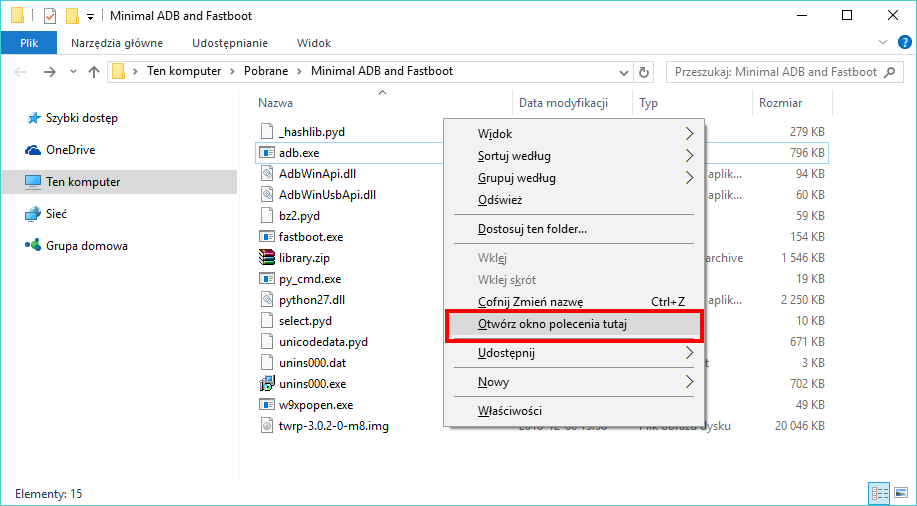Screen dimensions: 917x506
Task: Open the Udostępnianie ribbon tab
Action: [230, 43]
